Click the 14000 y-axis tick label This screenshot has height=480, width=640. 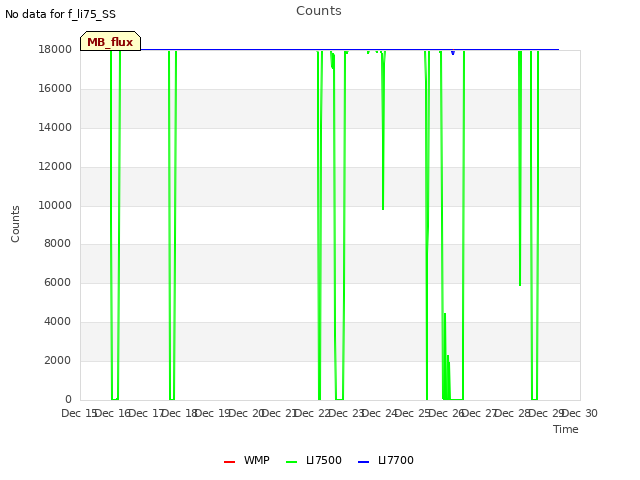(55, 127)
